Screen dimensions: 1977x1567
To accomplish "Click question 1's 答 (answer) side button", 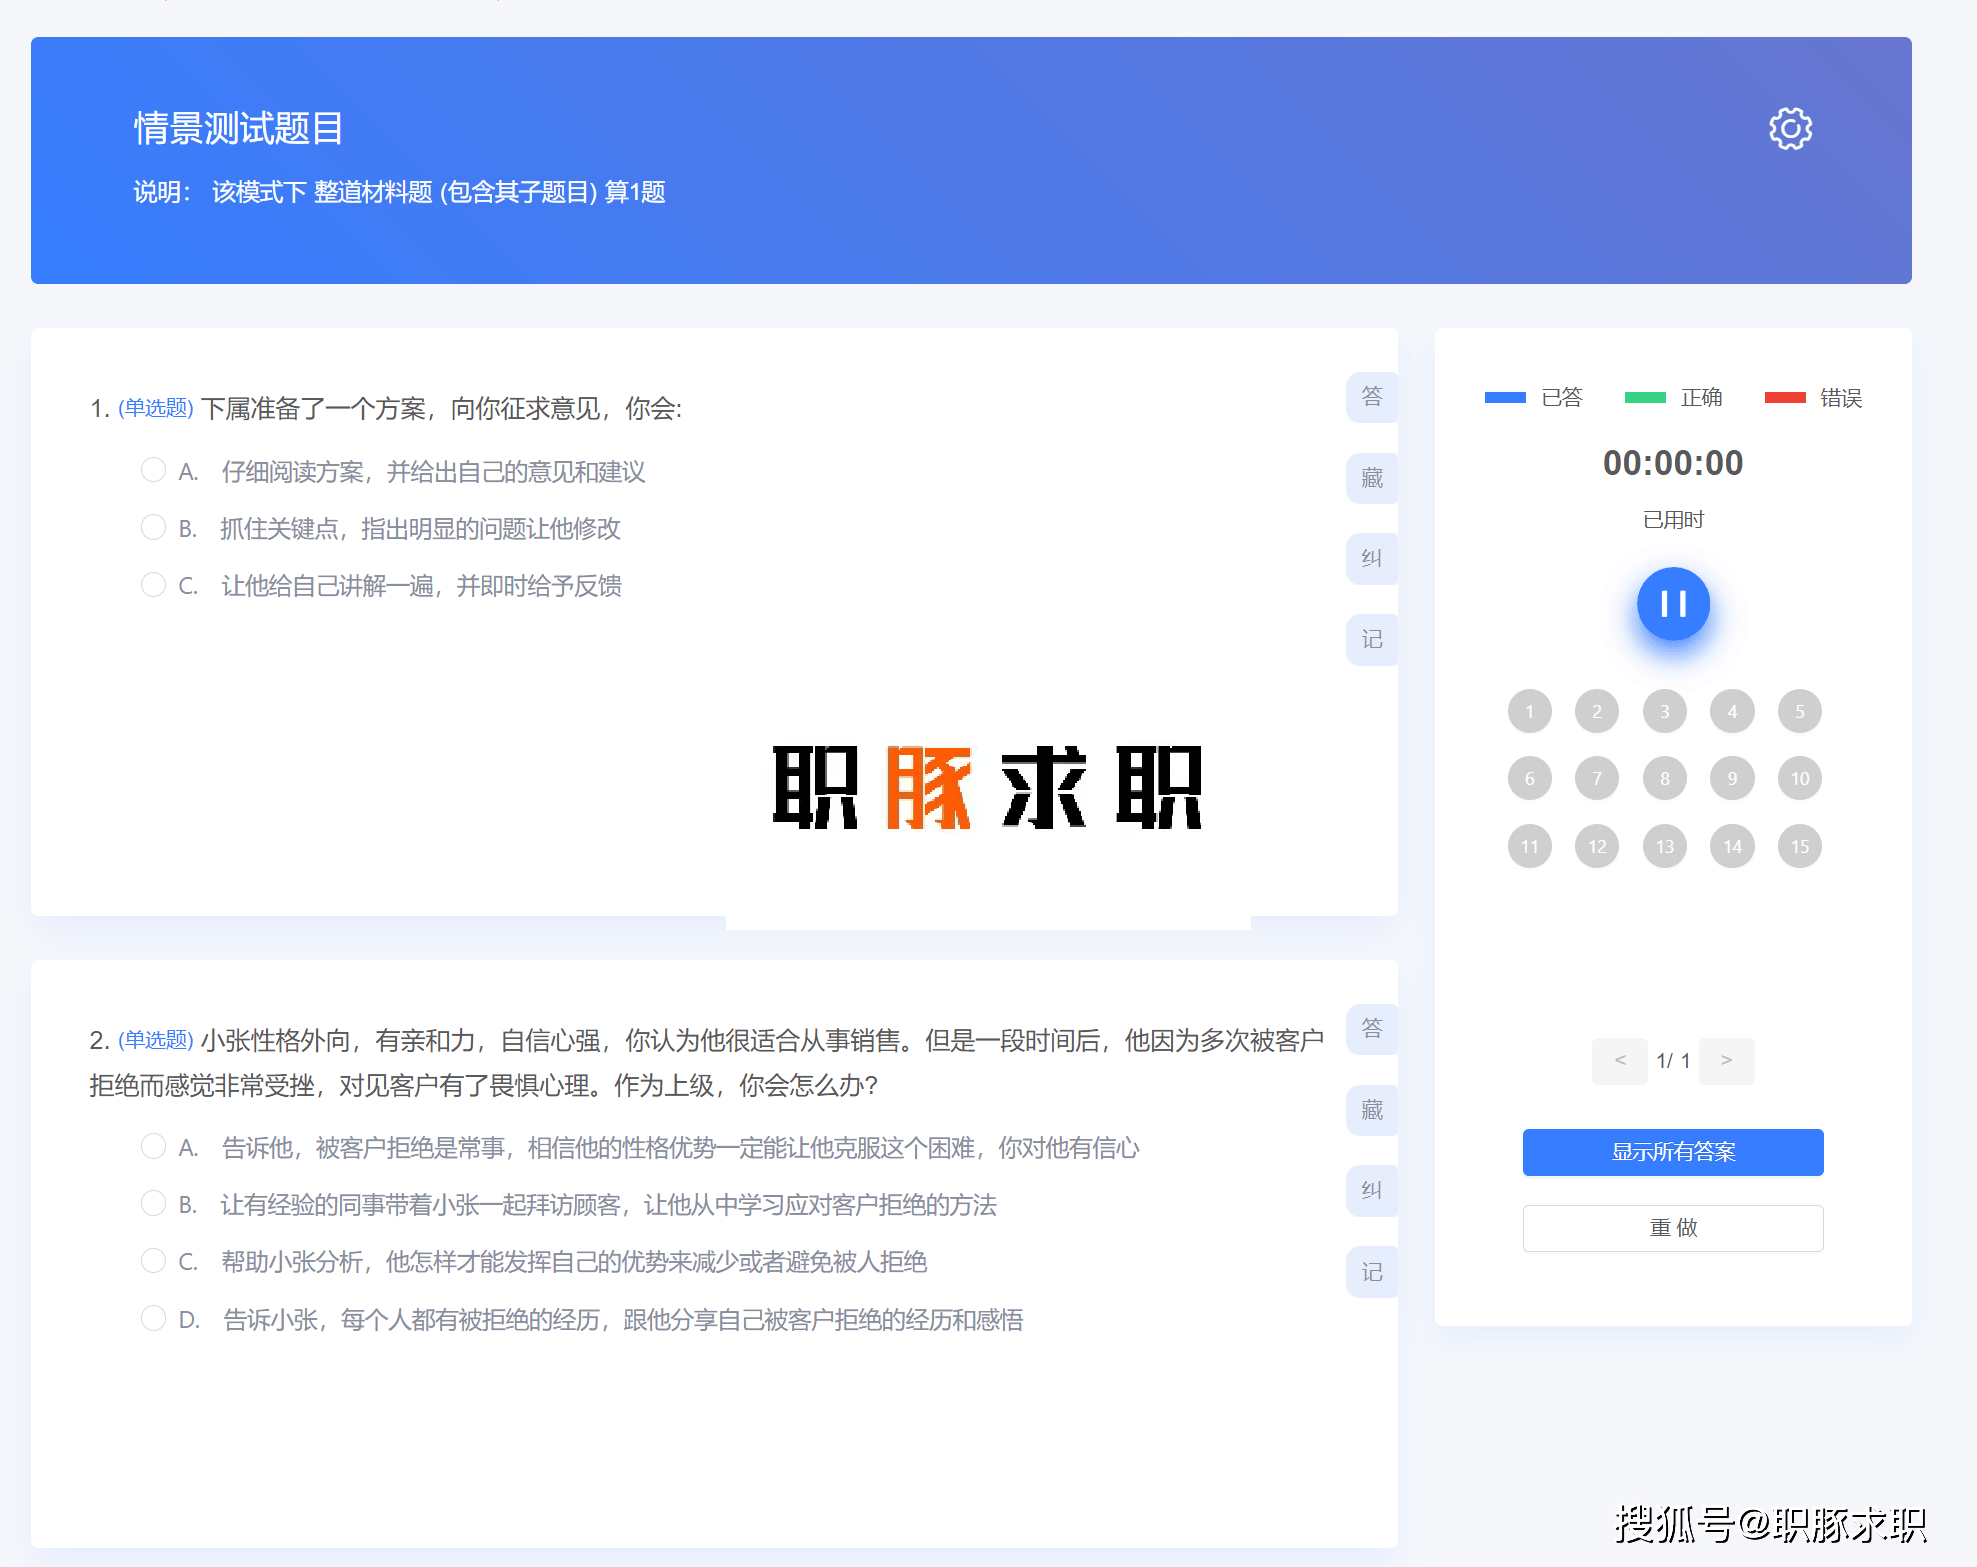I will click(1371, 397).
